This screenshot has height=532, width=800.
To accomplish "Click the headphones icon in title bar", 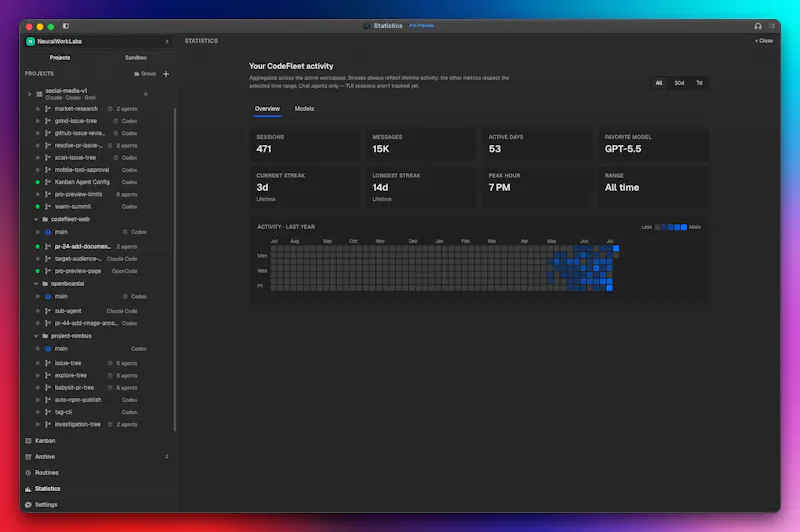I will click(758, 26).
